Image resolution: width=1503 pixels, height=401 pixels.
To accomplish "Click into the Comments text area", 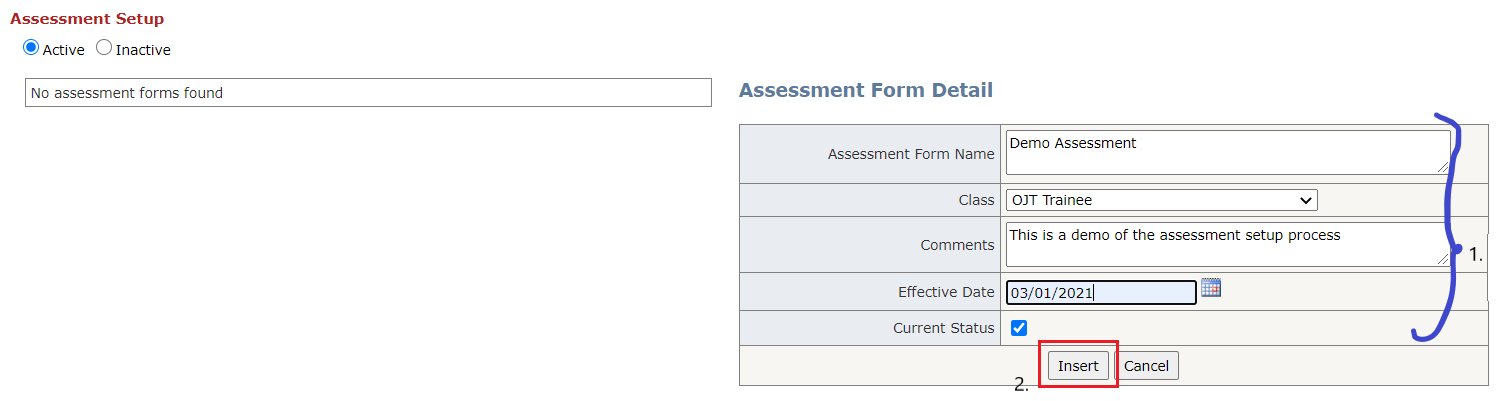I will click(1220, 244).
